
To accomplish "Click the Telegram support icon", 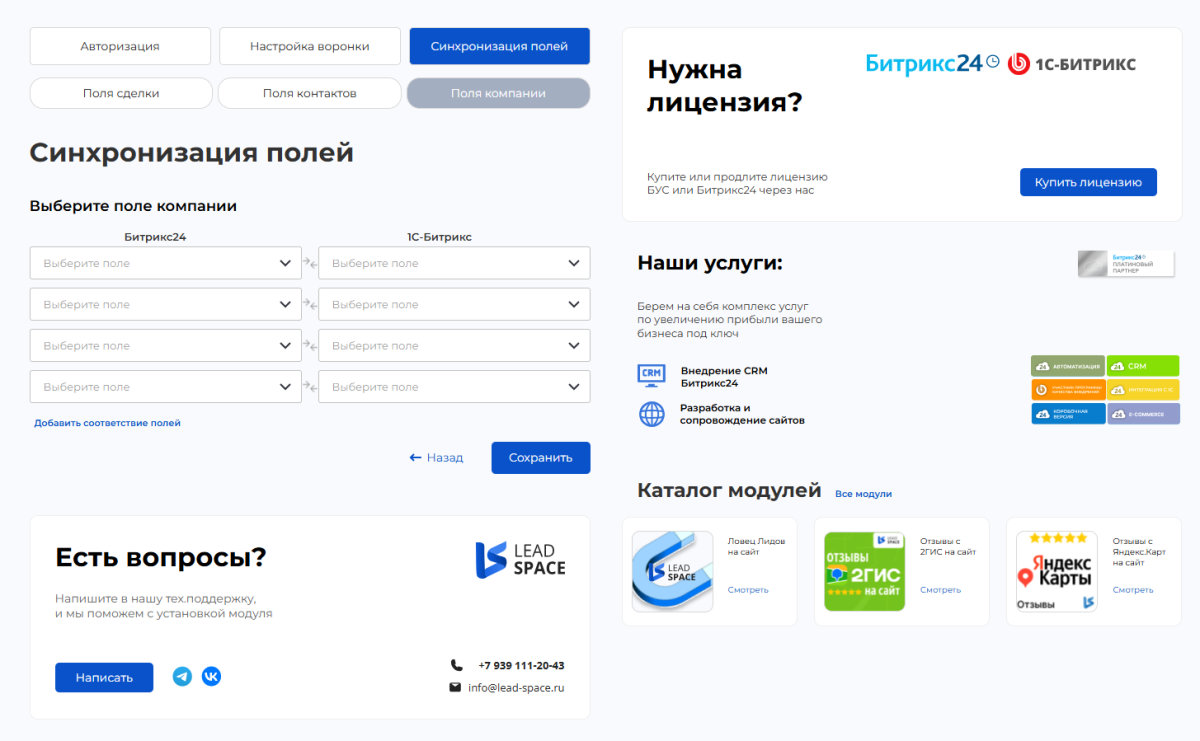I will coord(182,676).
